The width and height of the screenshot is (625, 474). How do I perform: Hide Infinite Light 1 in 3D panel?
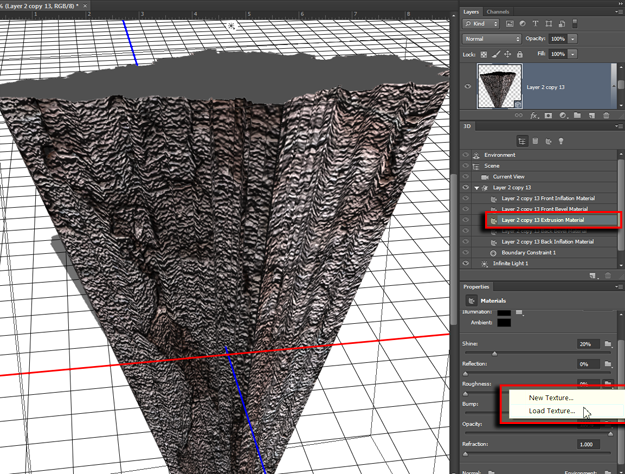click(x=466, y=263)
